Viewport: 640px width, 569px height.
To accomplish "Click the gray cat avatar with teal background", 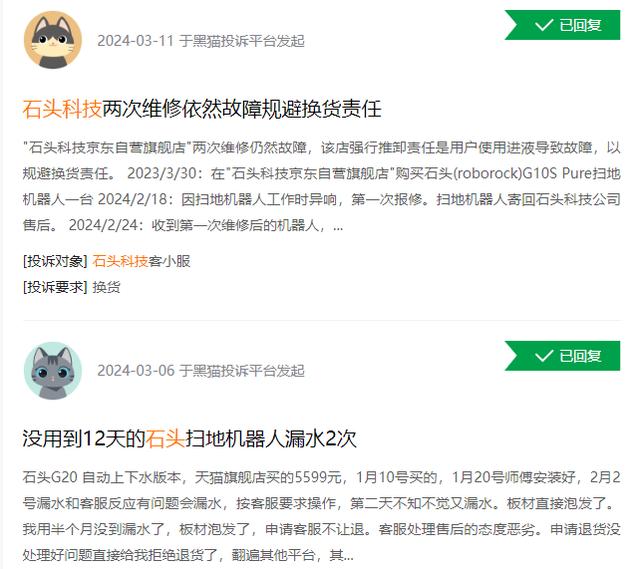I will tap(53, 371).
